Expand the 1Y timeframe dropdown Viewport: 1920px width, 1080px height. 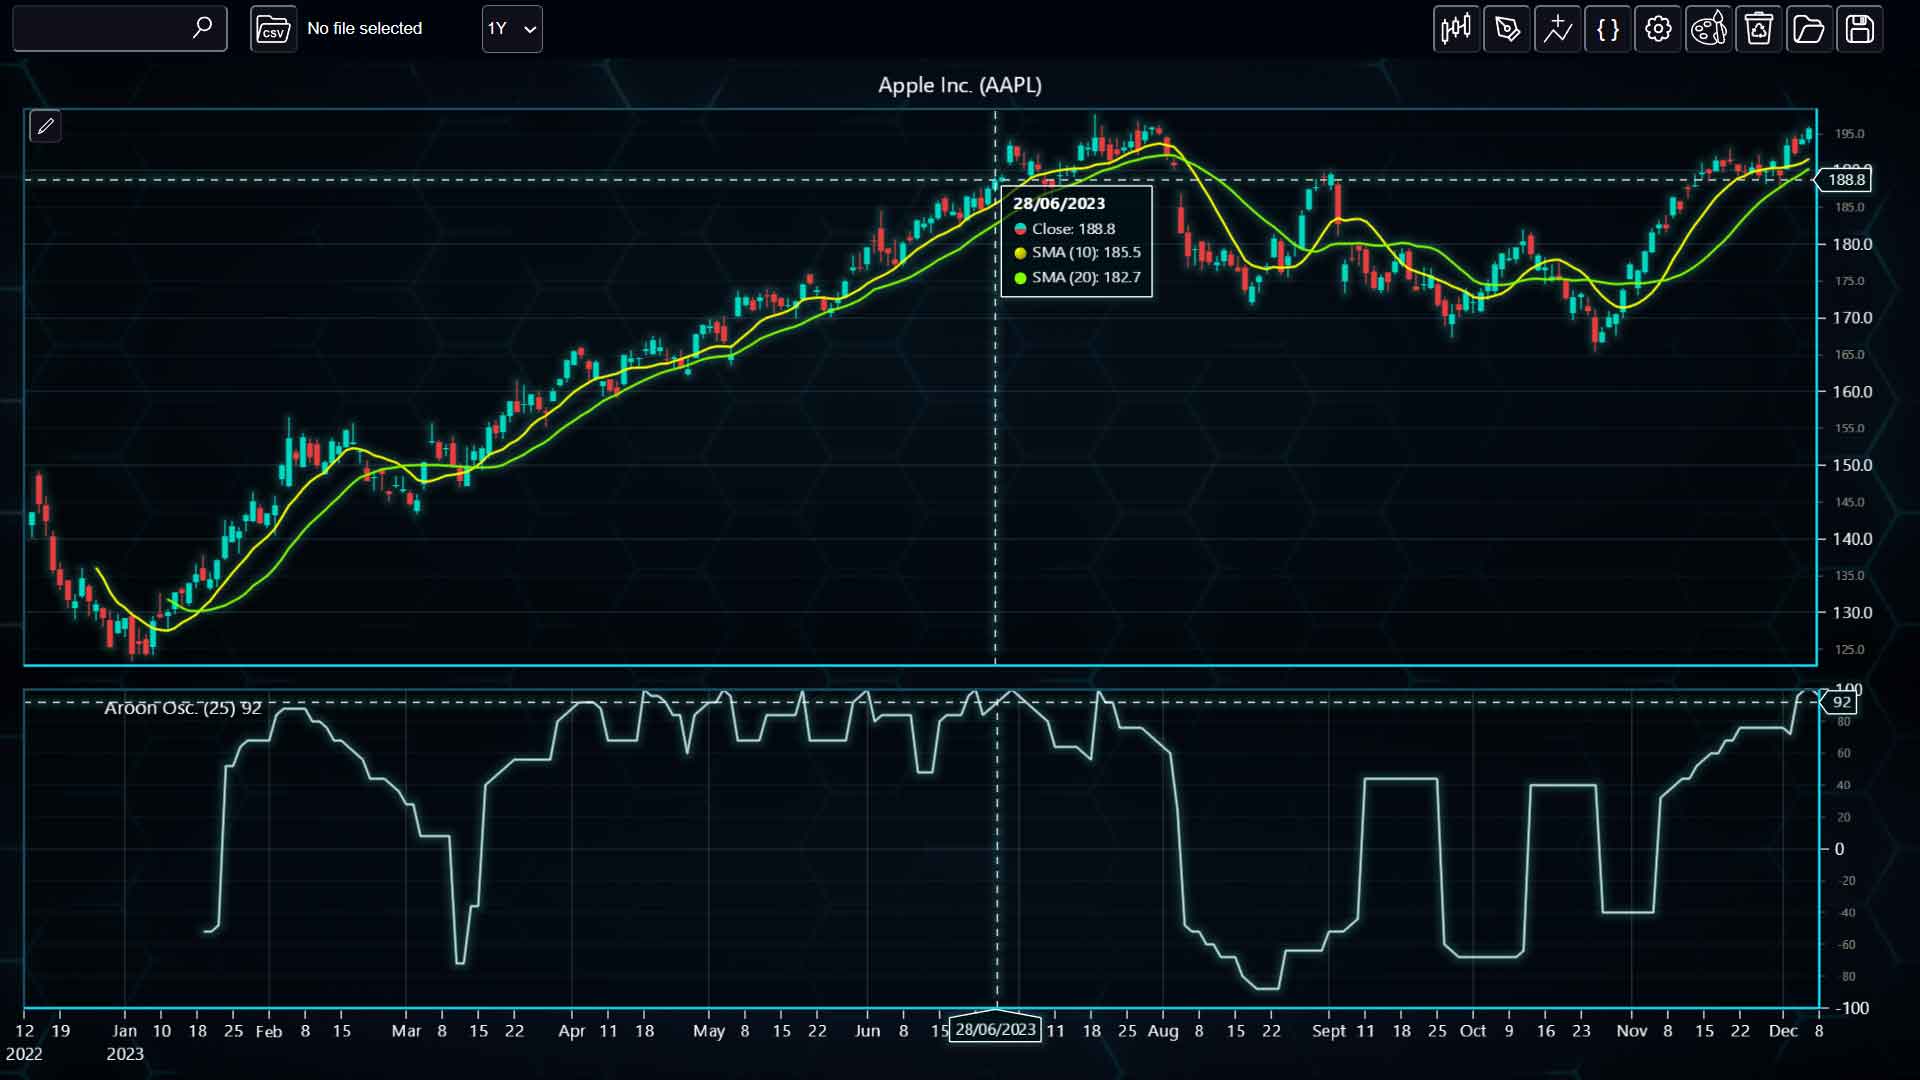pos(512,29)
